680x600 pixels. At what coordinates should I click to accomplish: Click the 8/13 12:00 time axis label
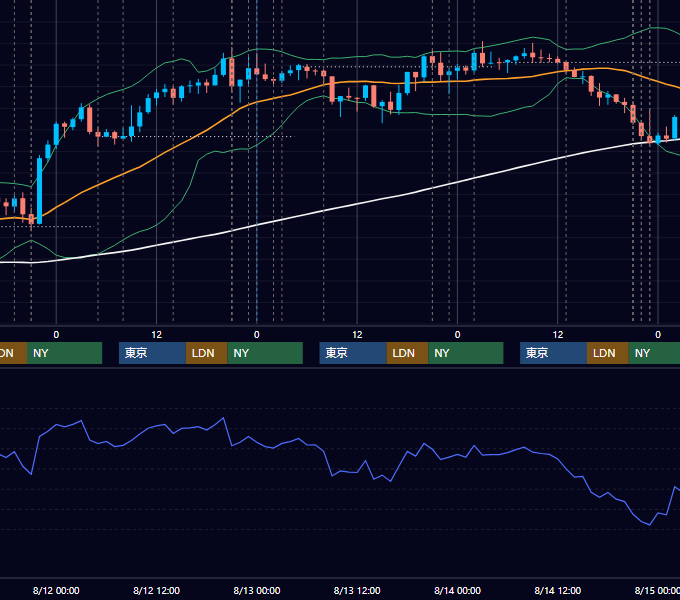[357, 590]
